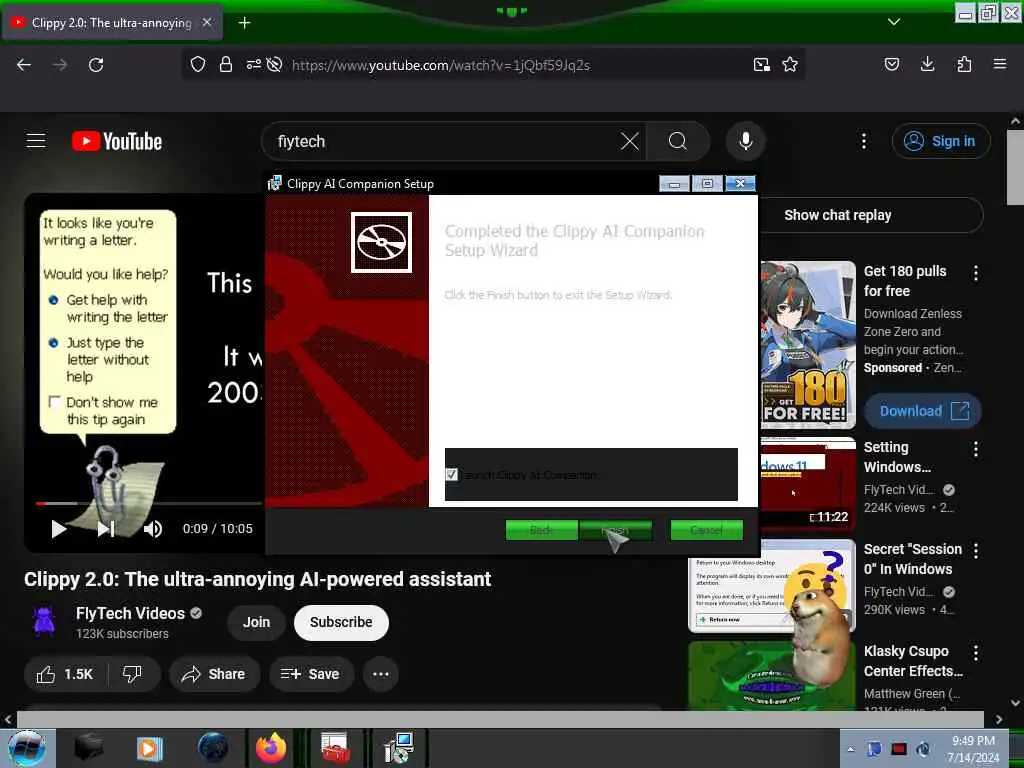This screenshot has height=768, width=1024.
Task: Open options for Setting Windows video
Action: pos(976,449)
